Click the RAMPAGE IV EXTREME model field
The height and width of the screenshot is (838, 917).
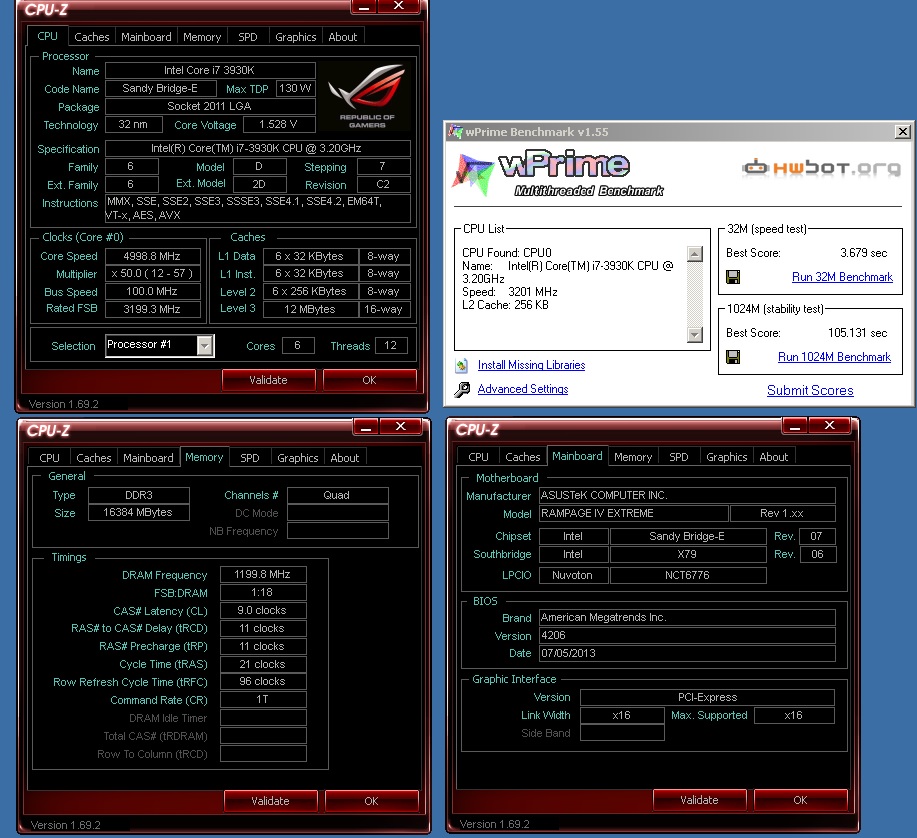(x=633, y=513)
